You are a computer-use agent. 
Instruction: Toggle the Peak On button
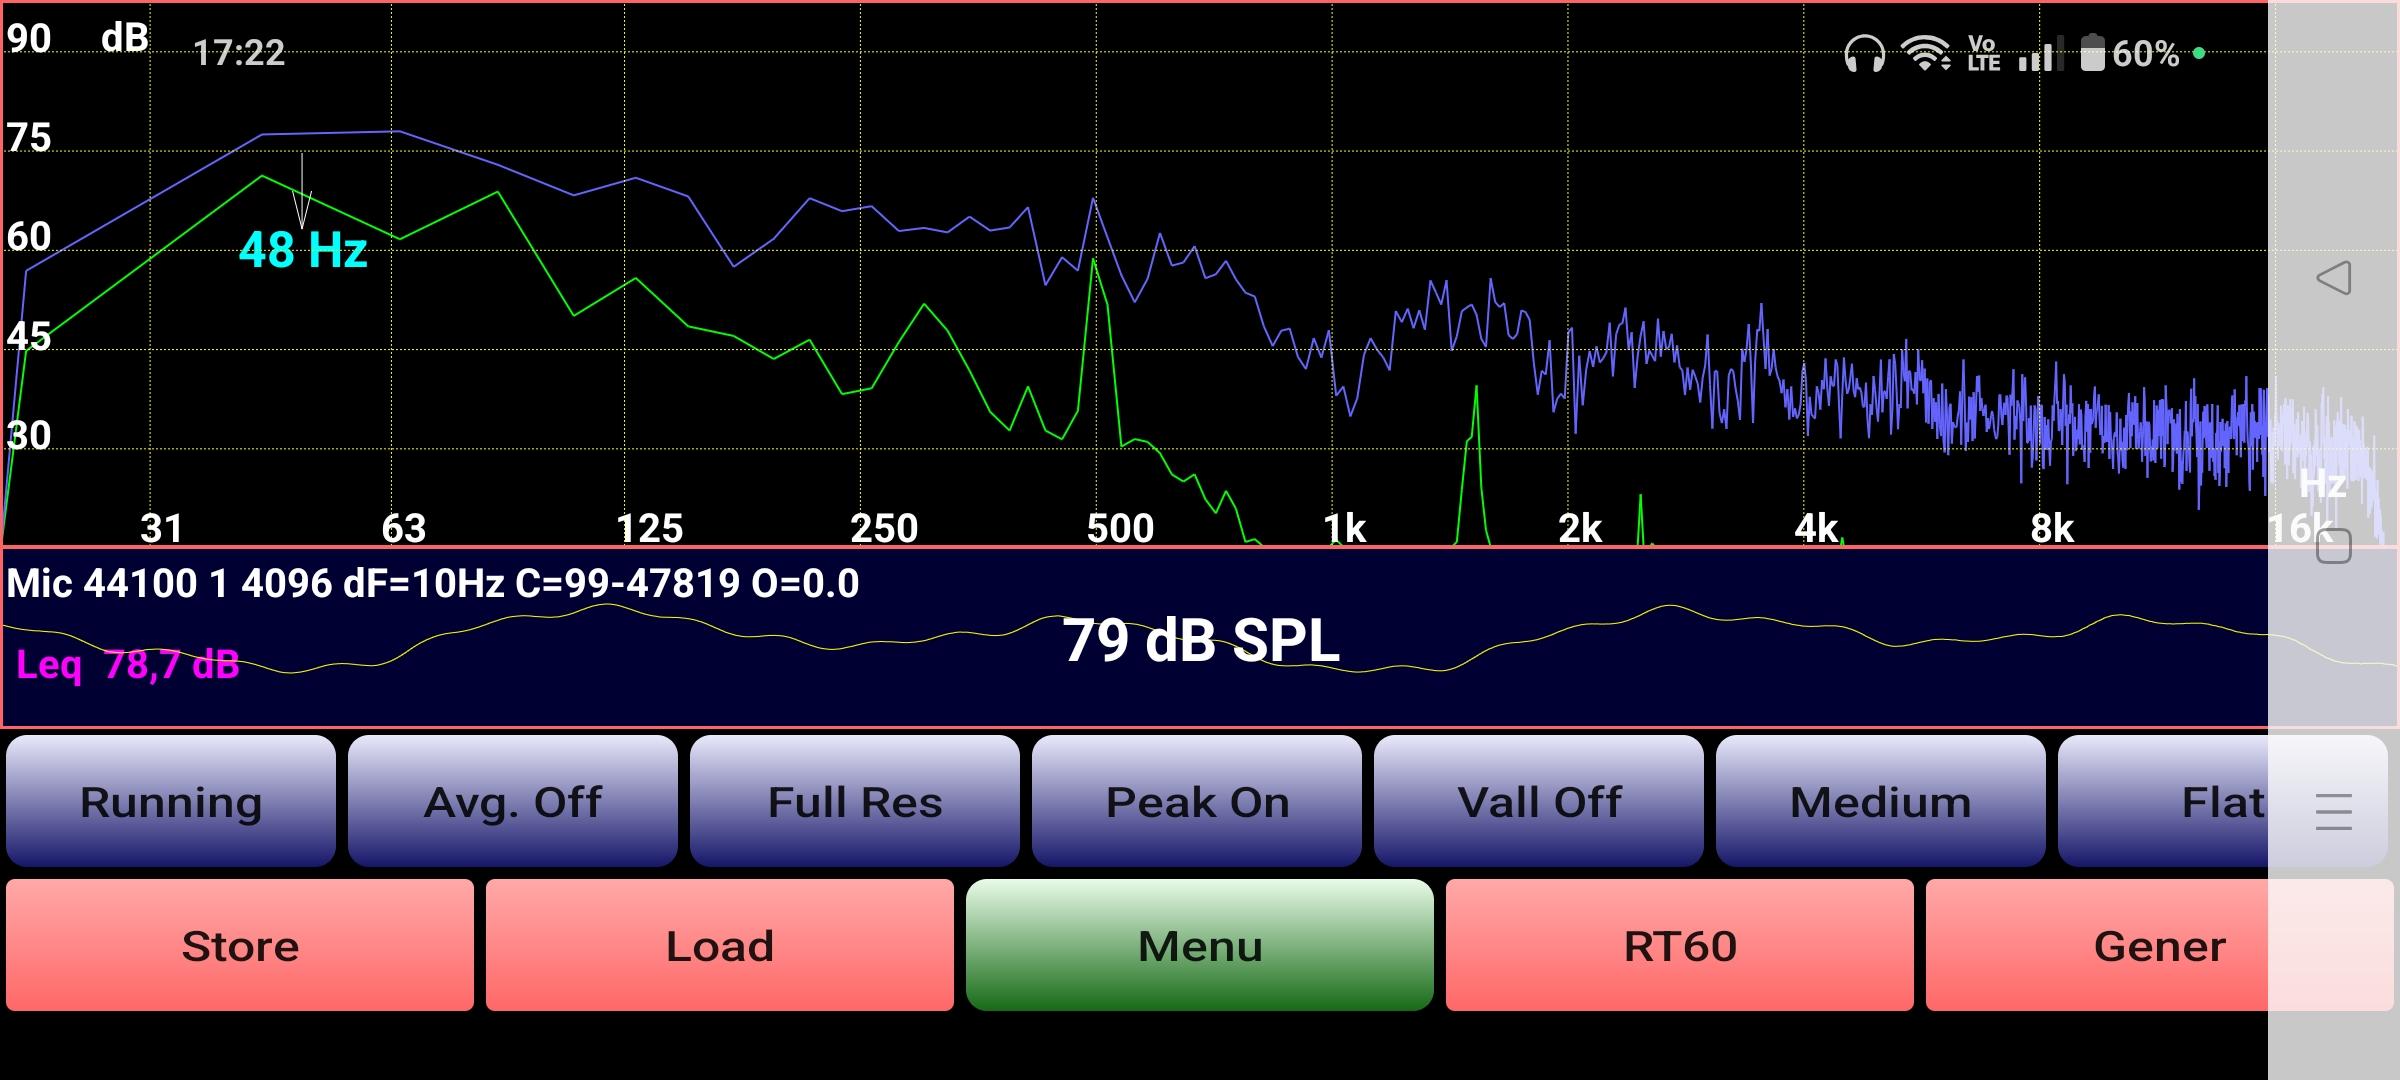tap(1197, 802)
